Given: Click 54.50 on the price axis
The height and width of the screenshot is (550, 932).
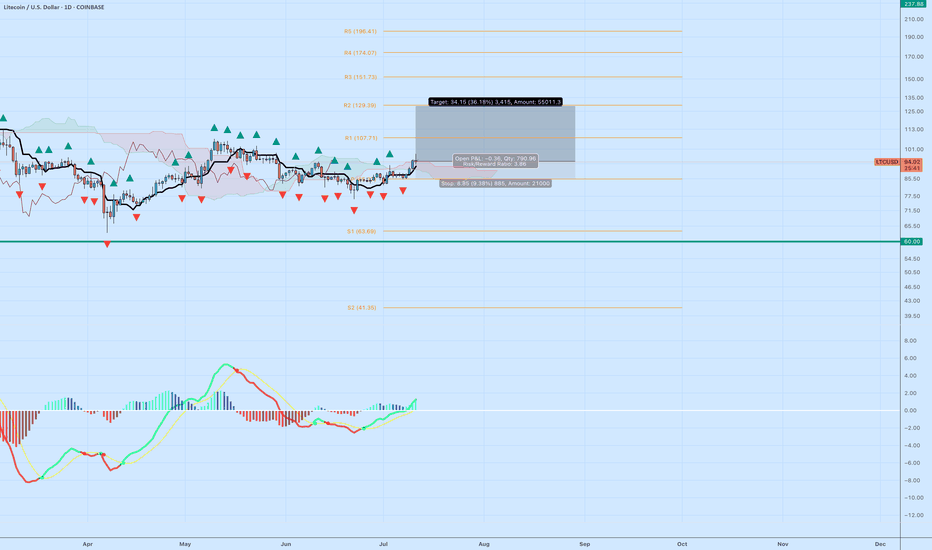Looking at the screenshot, I should (x=912, y=259).
